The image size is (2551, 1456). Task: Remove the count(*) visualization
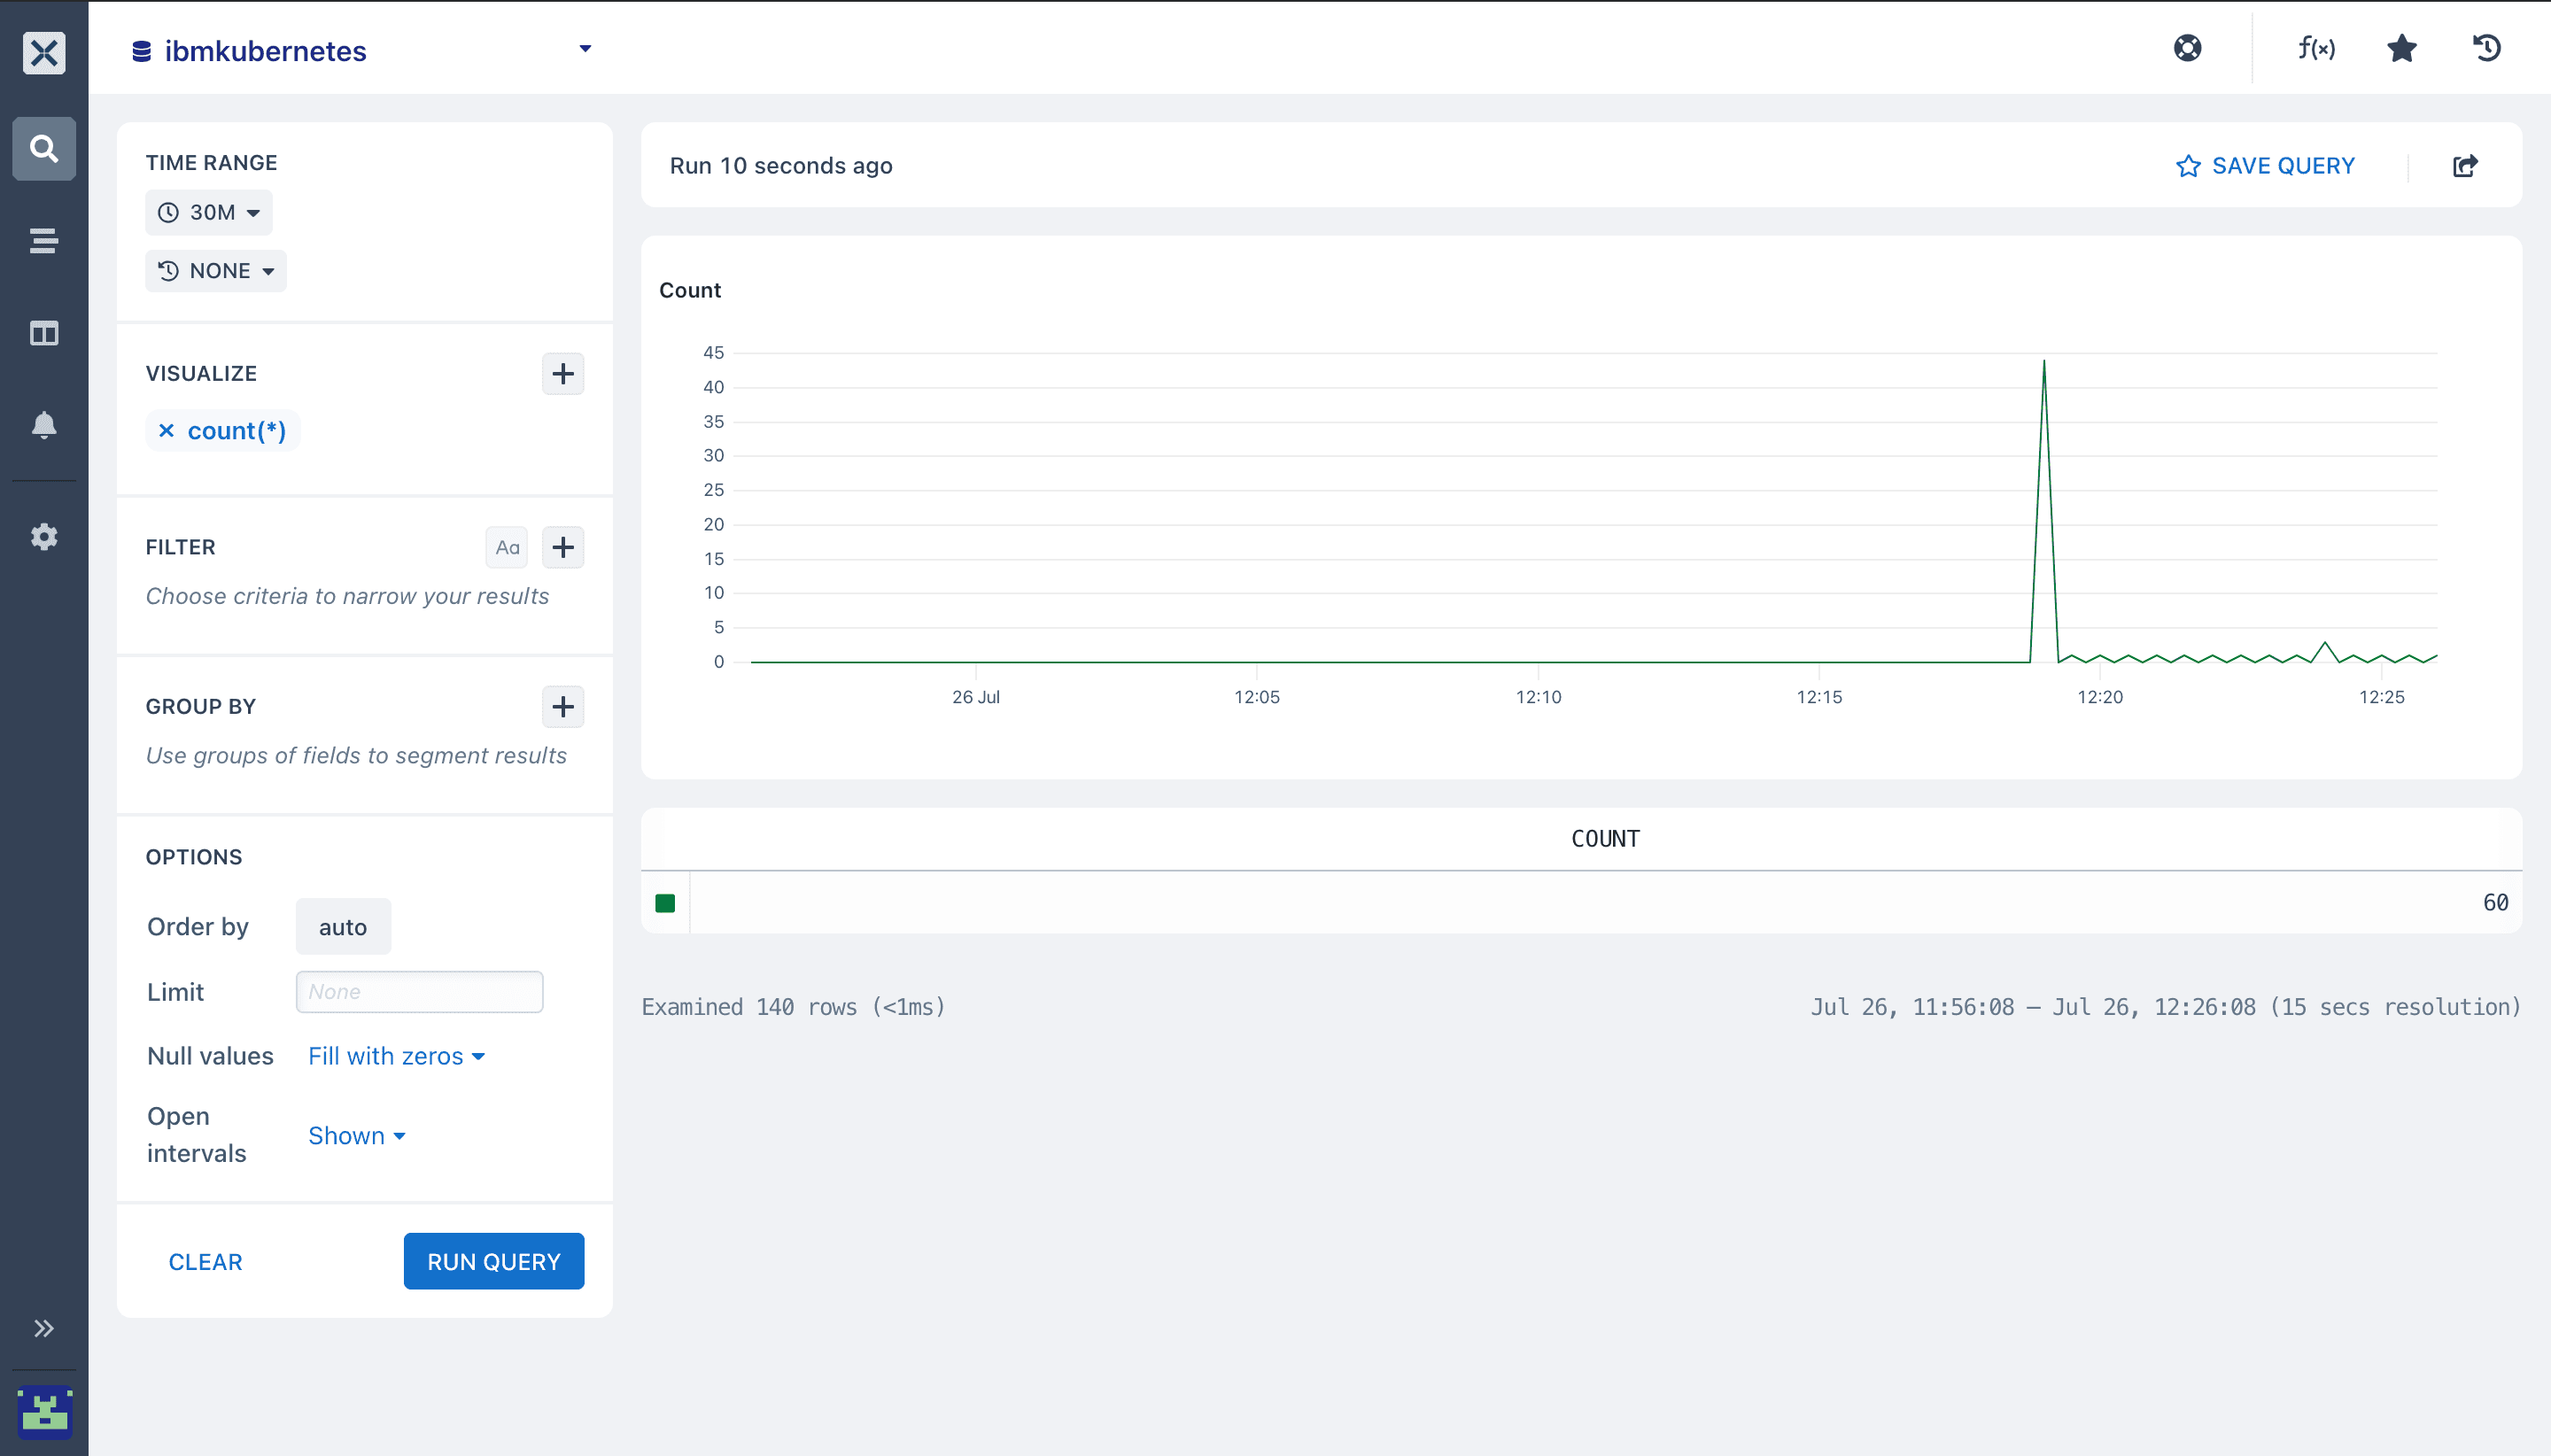pos(166,431)
